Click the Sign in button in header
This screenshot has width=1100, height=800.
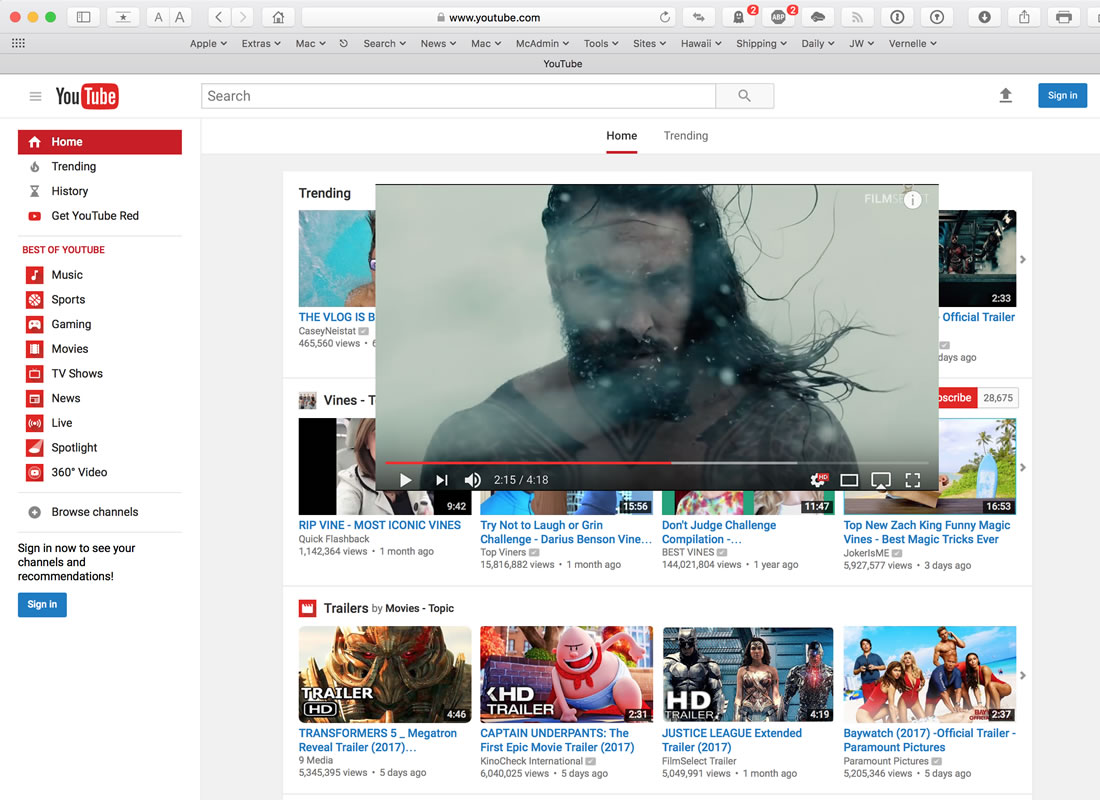(x=1062, y=95)
